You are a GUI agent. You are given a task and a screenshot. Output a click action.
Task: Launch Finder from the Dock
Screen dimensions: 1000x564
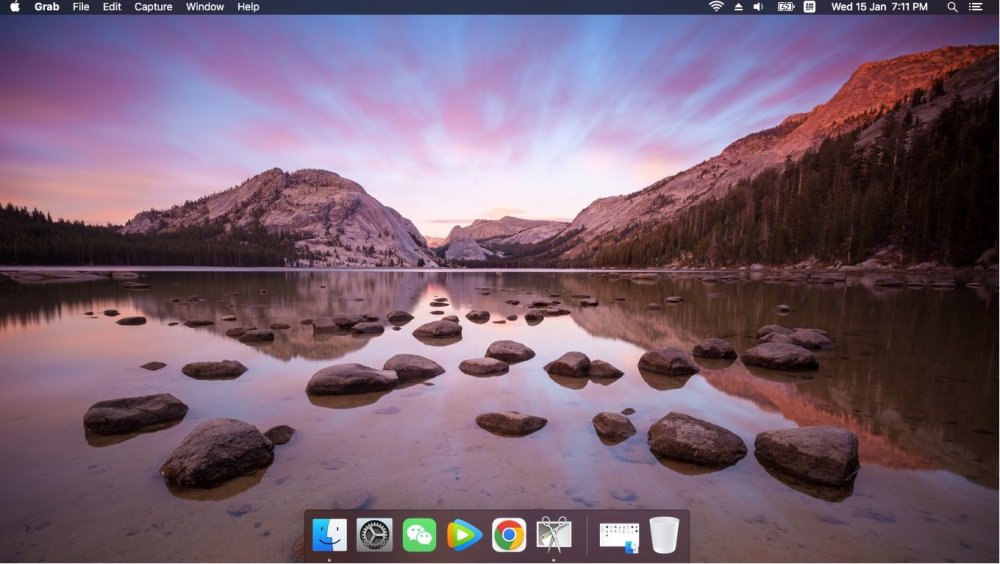[330, 535]
